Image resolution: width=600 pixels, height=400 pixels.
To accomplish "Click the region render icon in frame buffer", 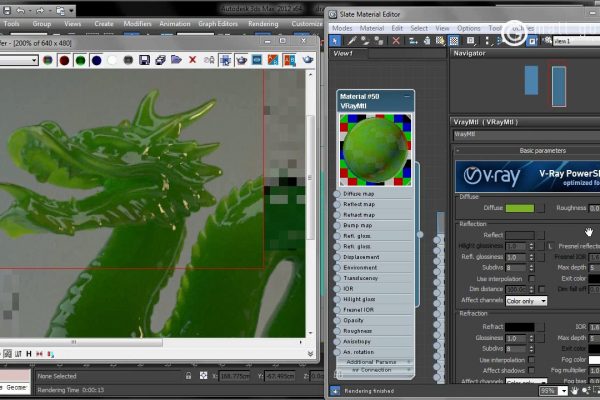I will 225,60.
